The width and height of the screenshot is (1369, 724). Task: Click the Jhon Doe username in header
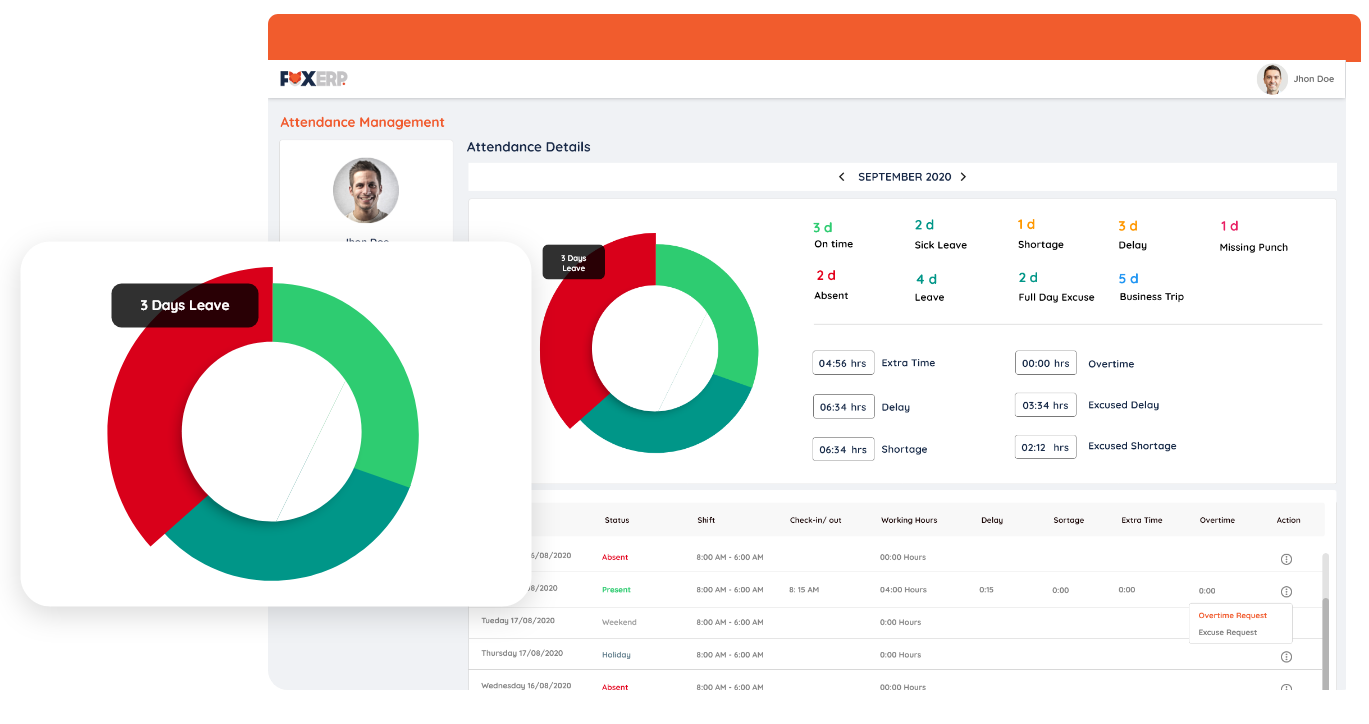click(x=1313, y=80)
